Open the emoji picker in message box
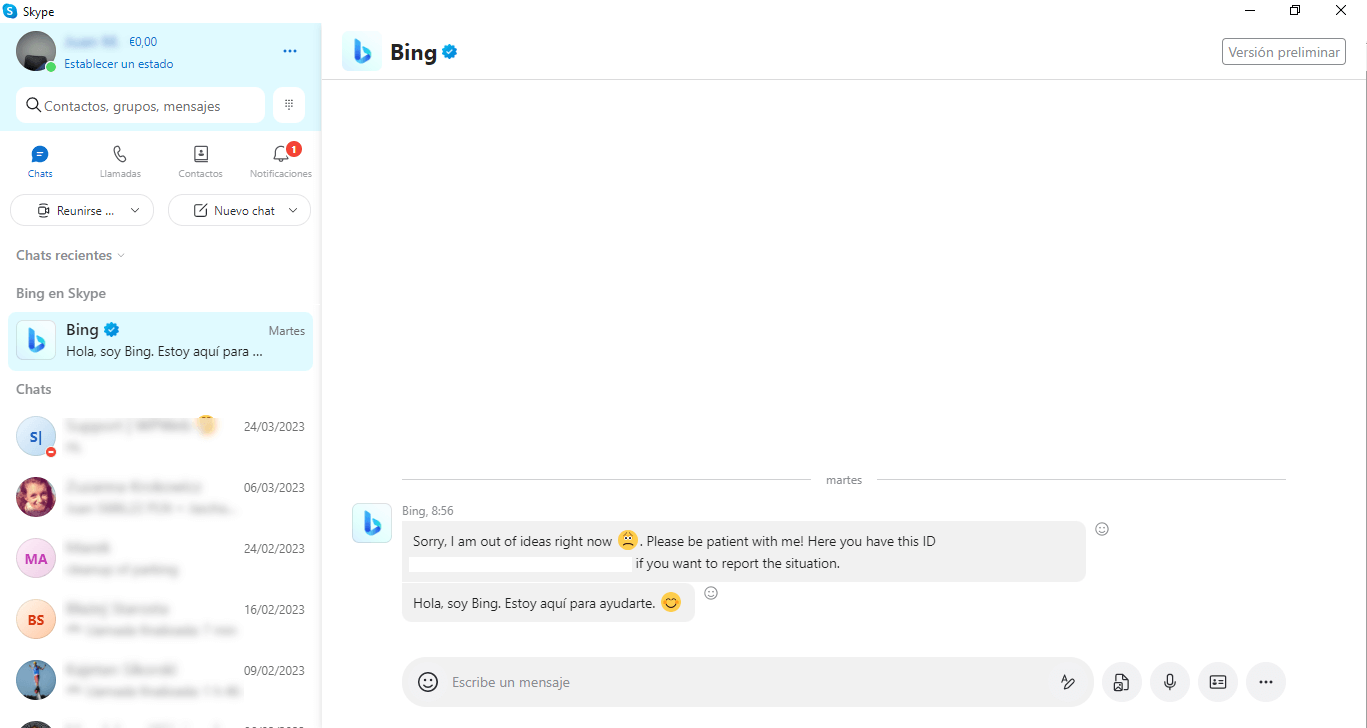The height and width of the screenshot is (728, 1367). coord(428,682)
